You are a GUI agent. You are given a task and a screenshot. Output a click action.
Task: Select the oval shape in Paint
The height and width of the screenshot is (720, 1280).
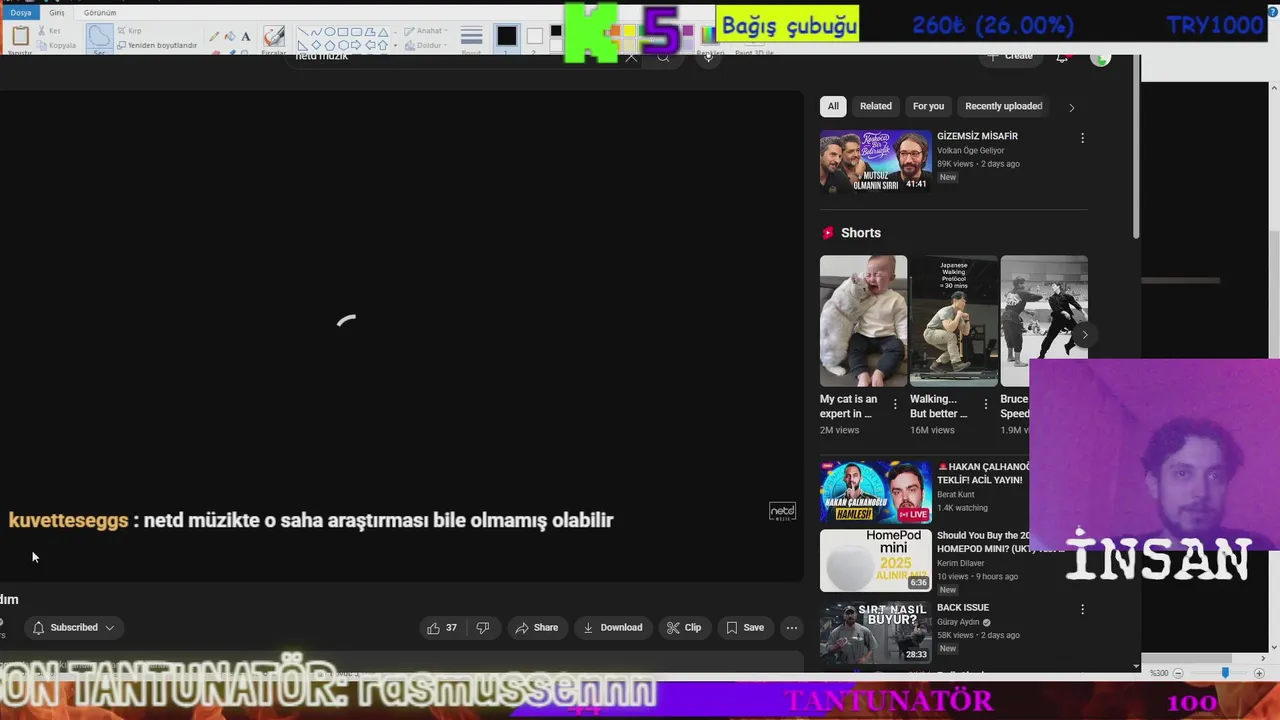[x=330, y=32]
